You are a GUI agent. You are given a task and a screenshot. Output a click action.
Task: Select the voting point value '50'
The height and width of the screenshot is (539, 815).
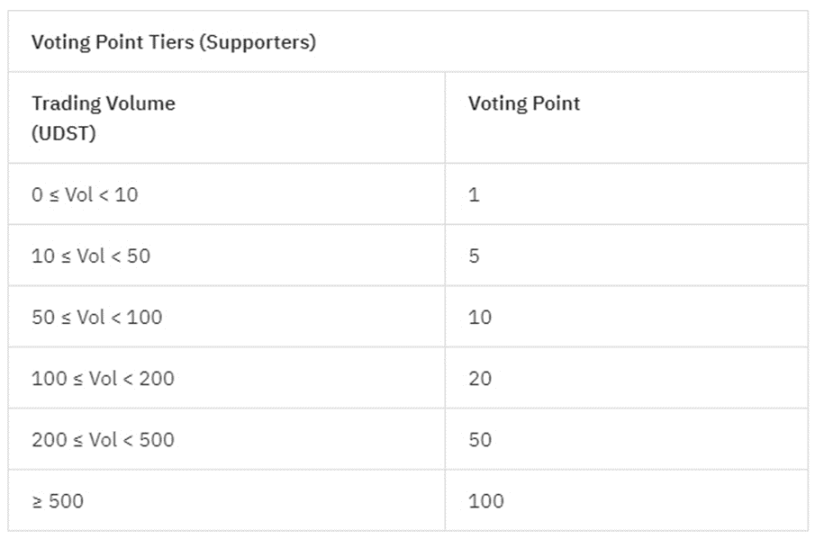click(x=480, y=440)
